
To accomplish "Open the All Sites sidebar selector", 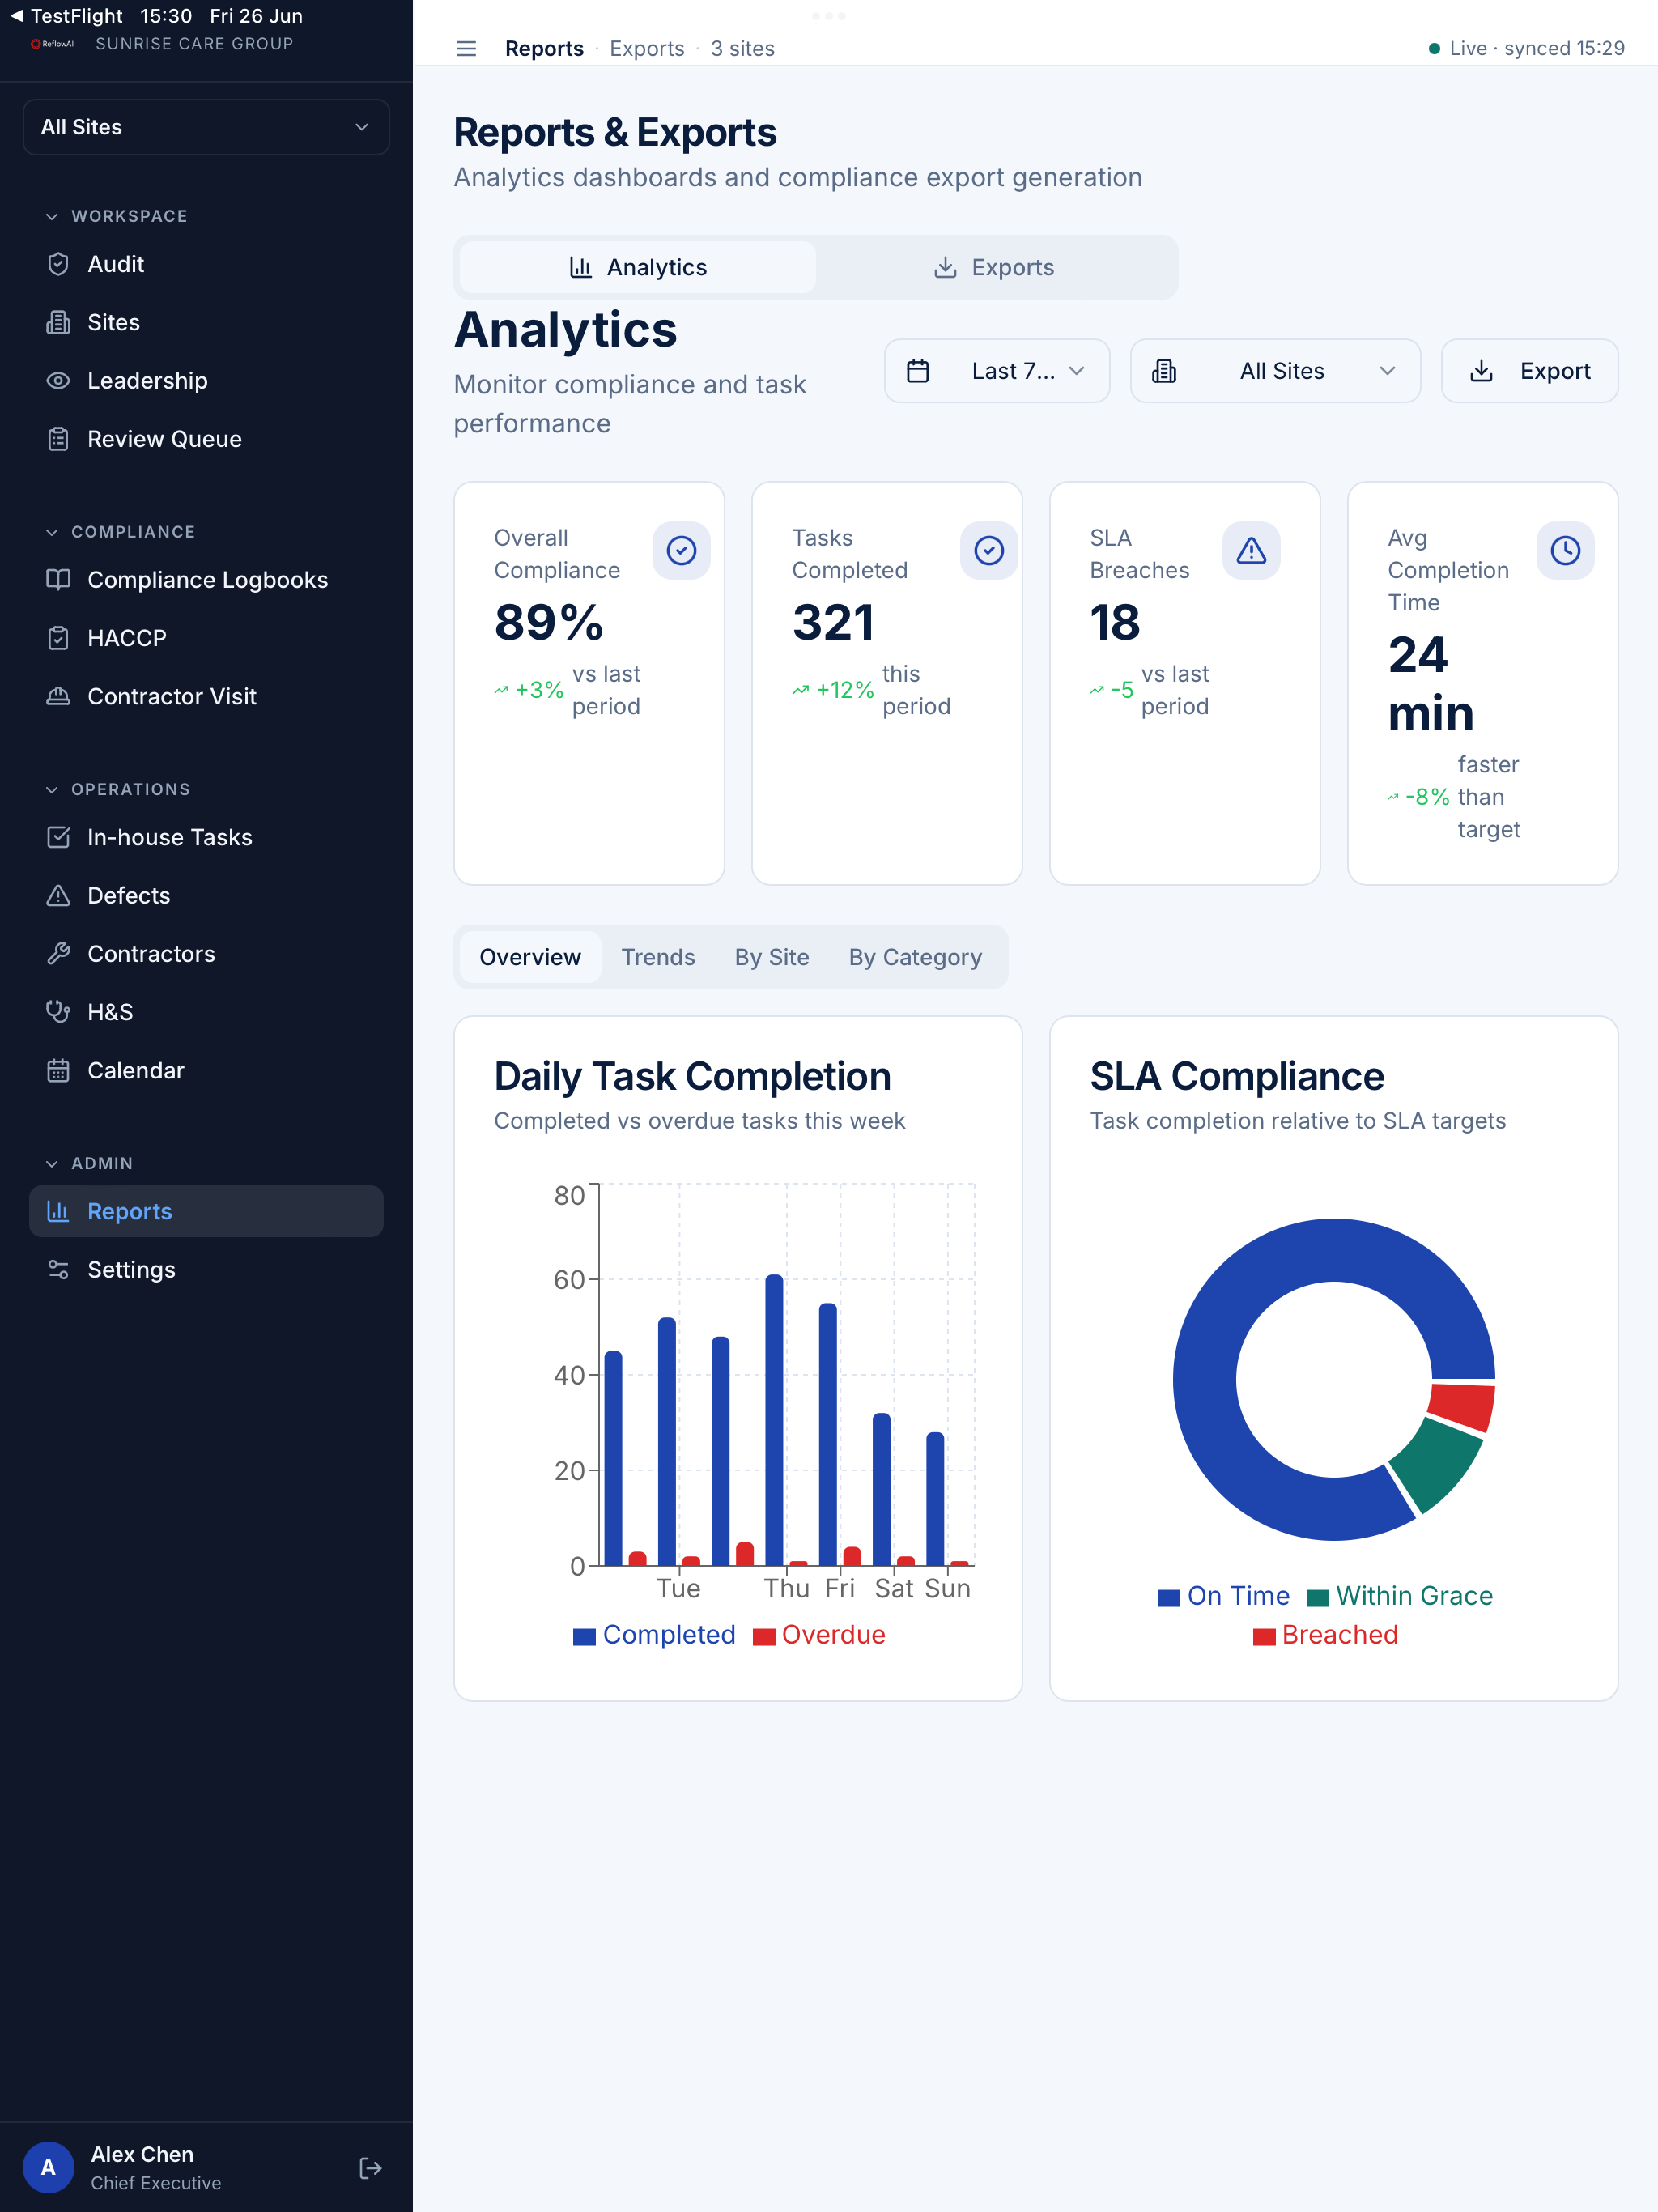I will 206,127.
